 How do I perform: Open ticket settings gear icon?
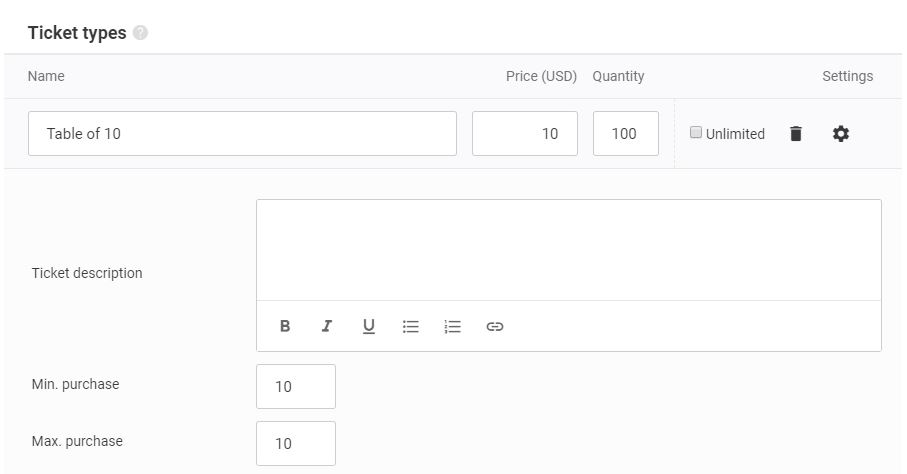click(x=840, y=134)
